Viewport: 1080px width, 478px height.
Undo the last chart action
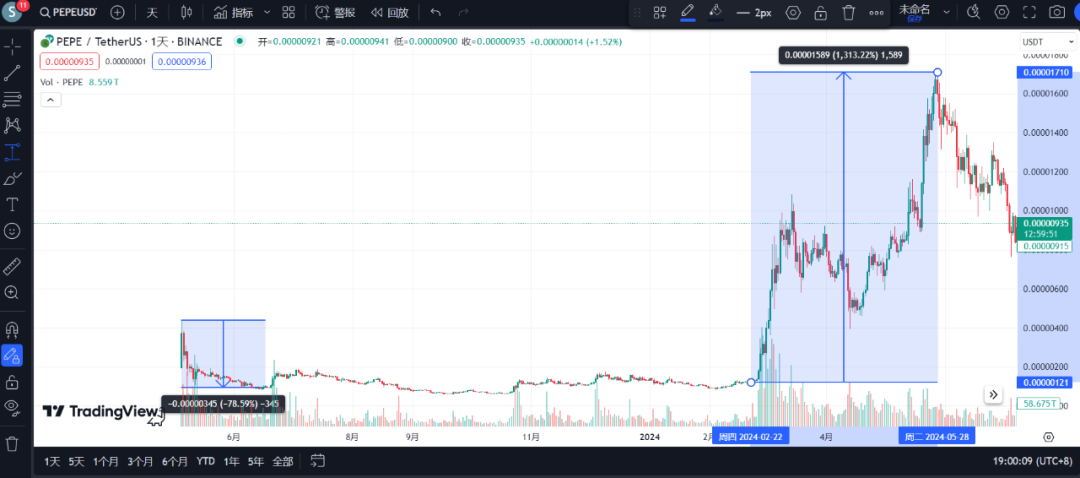[x=435, y=12]
